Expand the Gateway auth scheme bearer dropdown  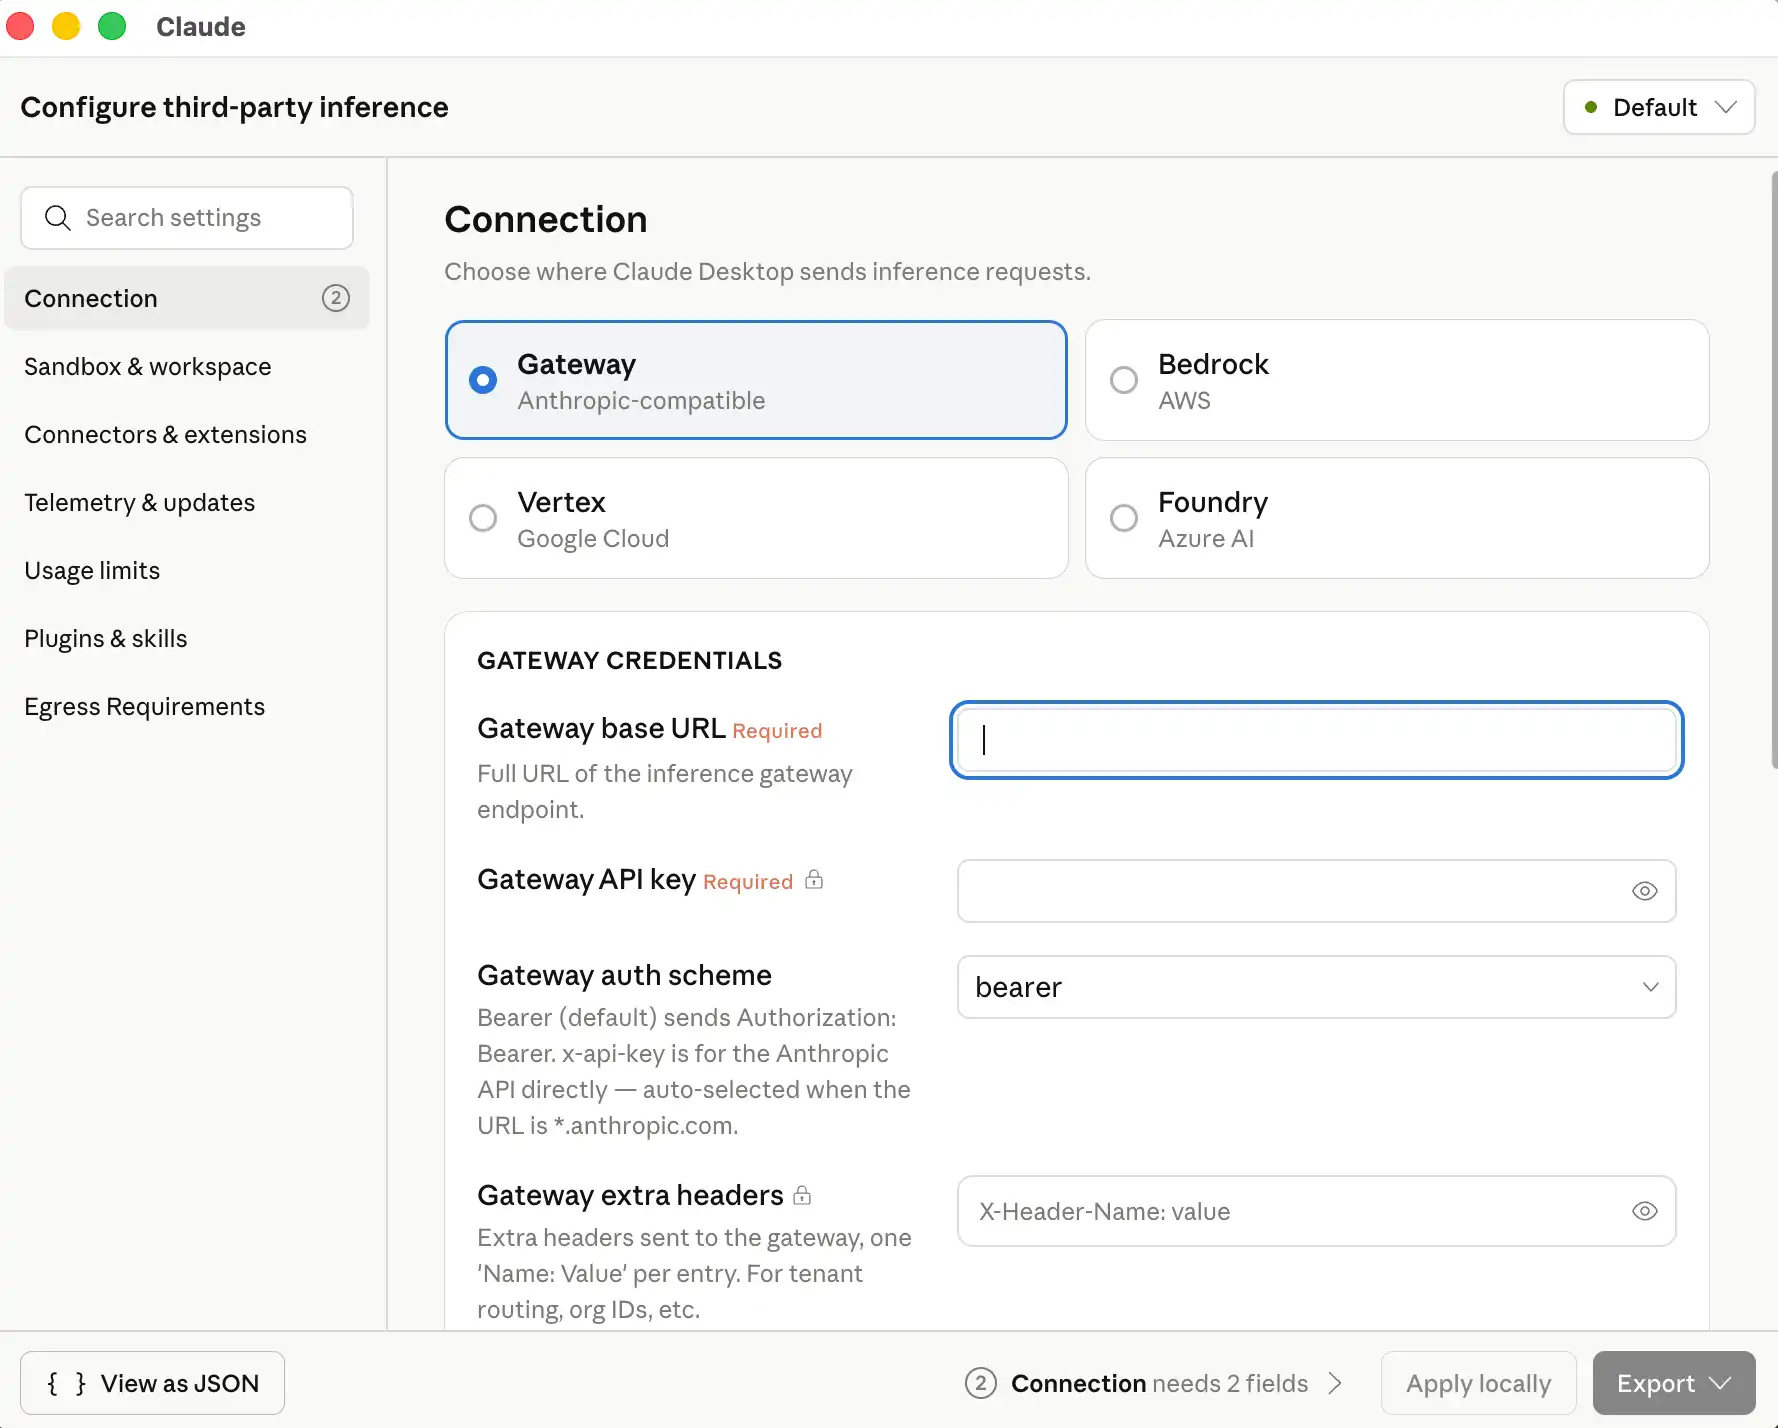(1316, 987)
